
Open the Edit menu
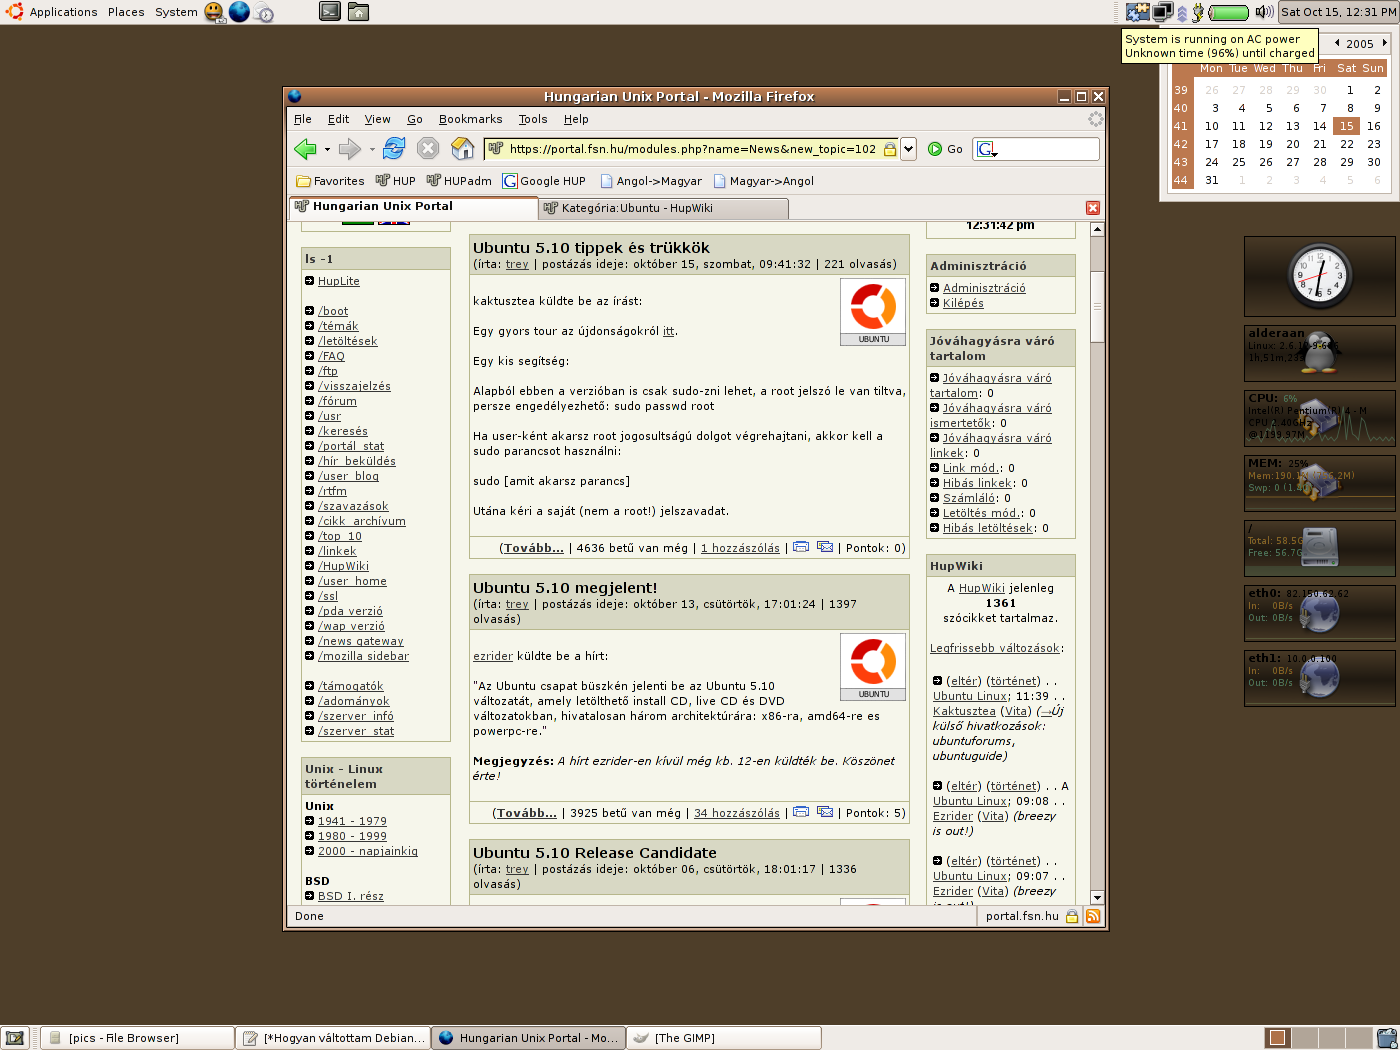[338, 119]
